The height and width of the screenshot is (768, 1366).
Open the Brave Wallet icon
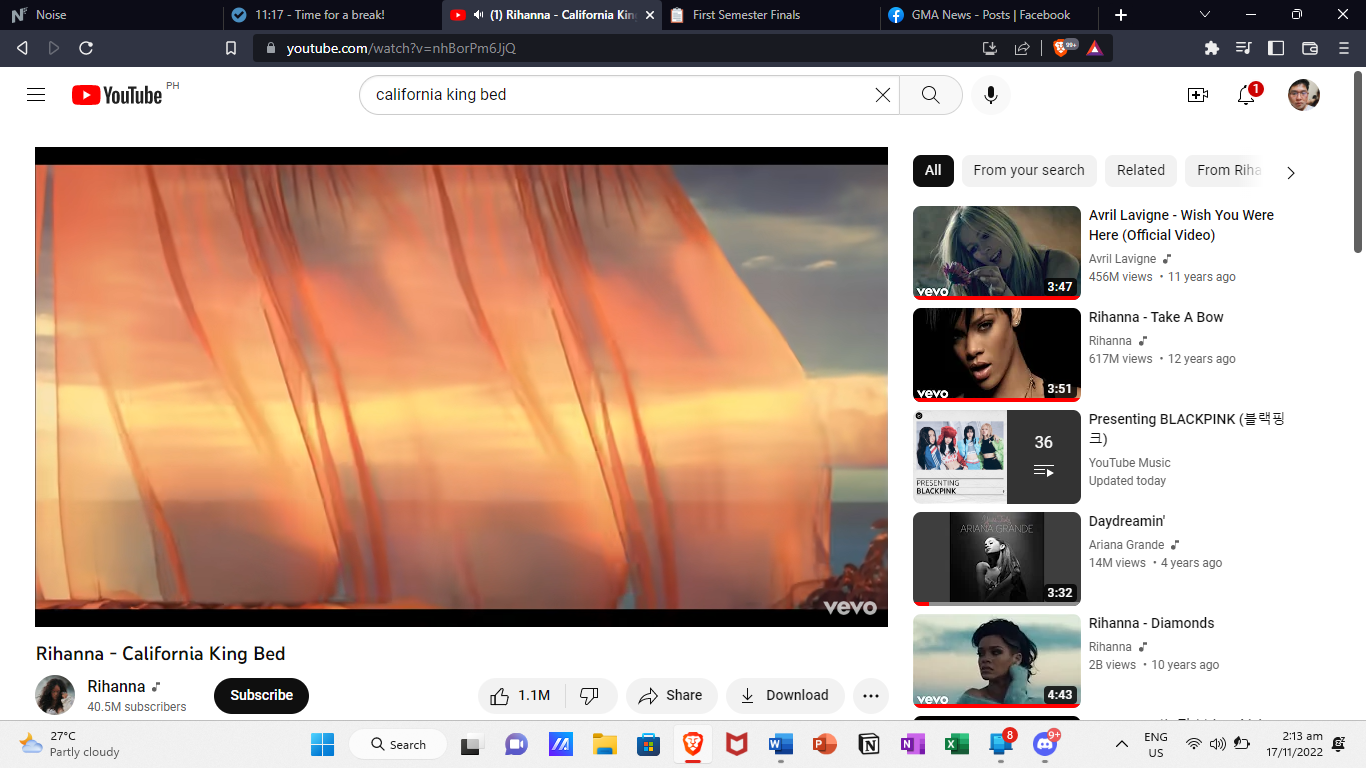point(1310,48)
